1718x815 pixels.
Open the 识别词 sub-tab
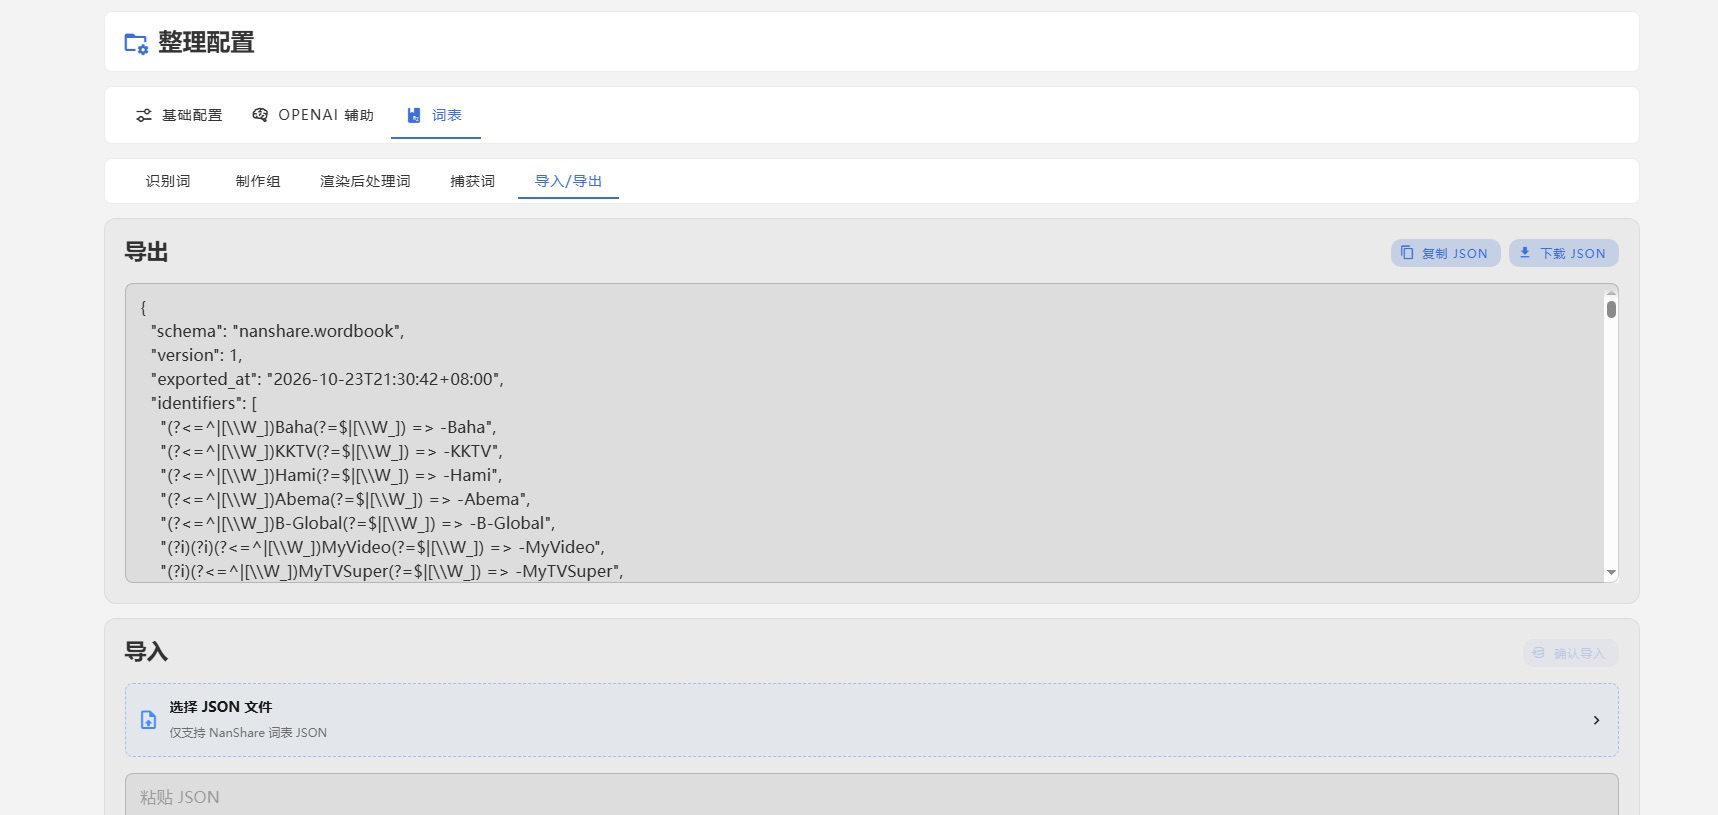pyautogui.click(x=168, y=181)
